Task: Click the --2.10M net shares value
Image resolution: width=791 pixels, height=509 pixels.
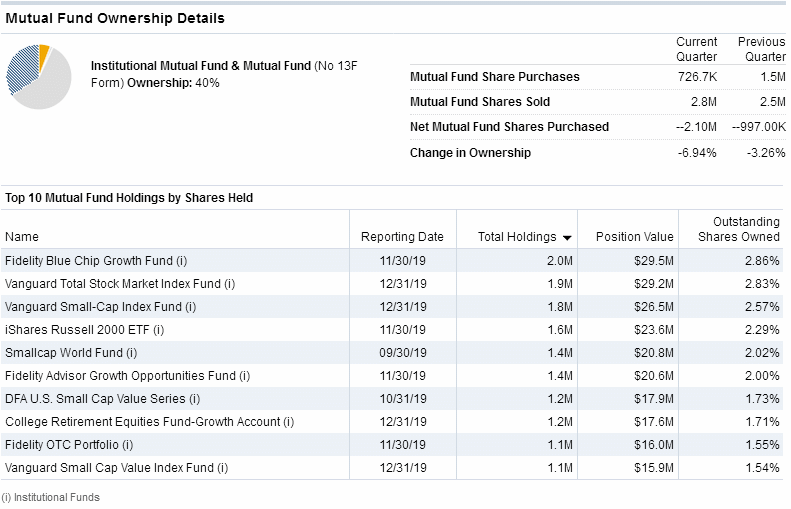Action: click(696, 127)
